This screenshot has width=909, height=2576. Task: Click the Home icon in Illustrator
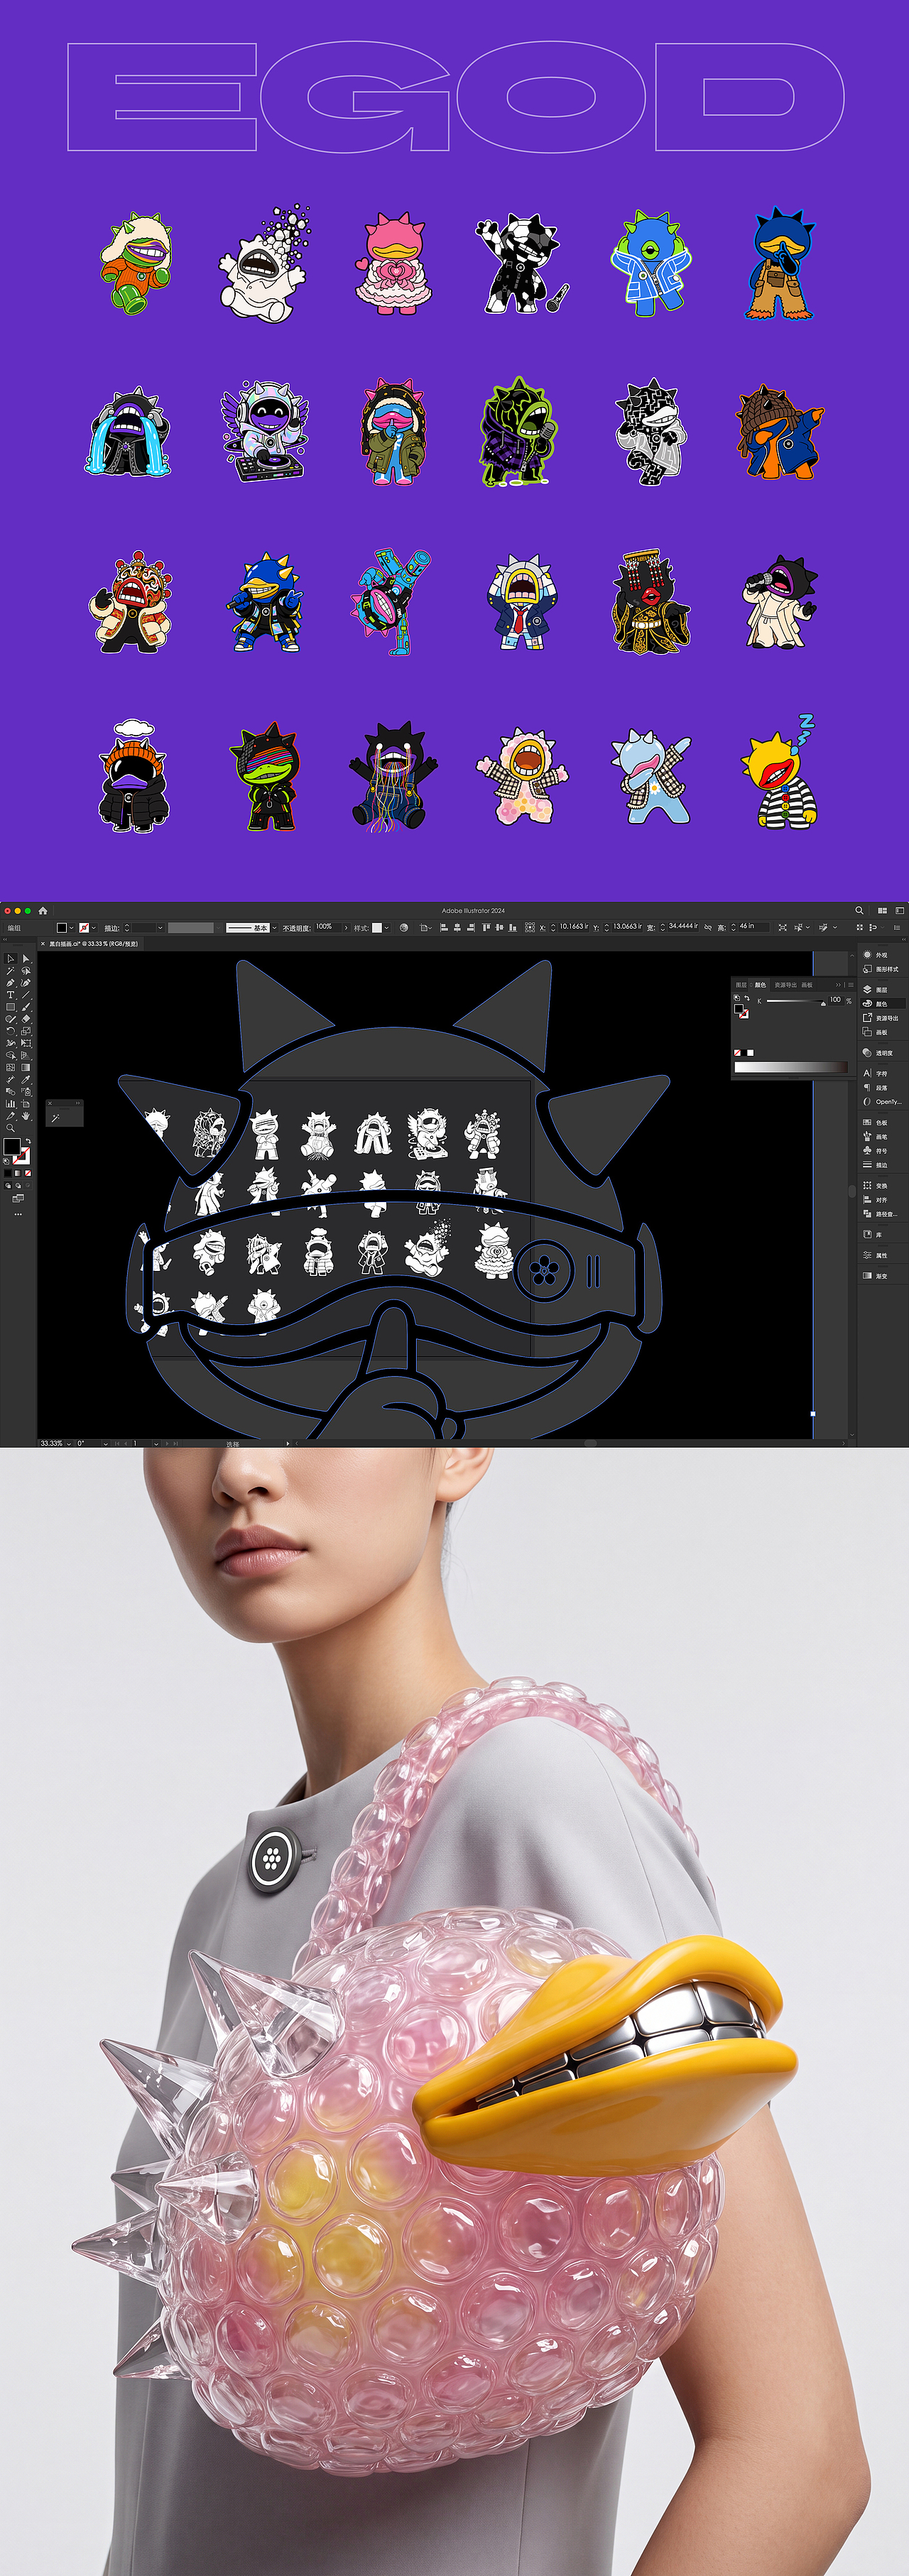(x=43, y=910)
